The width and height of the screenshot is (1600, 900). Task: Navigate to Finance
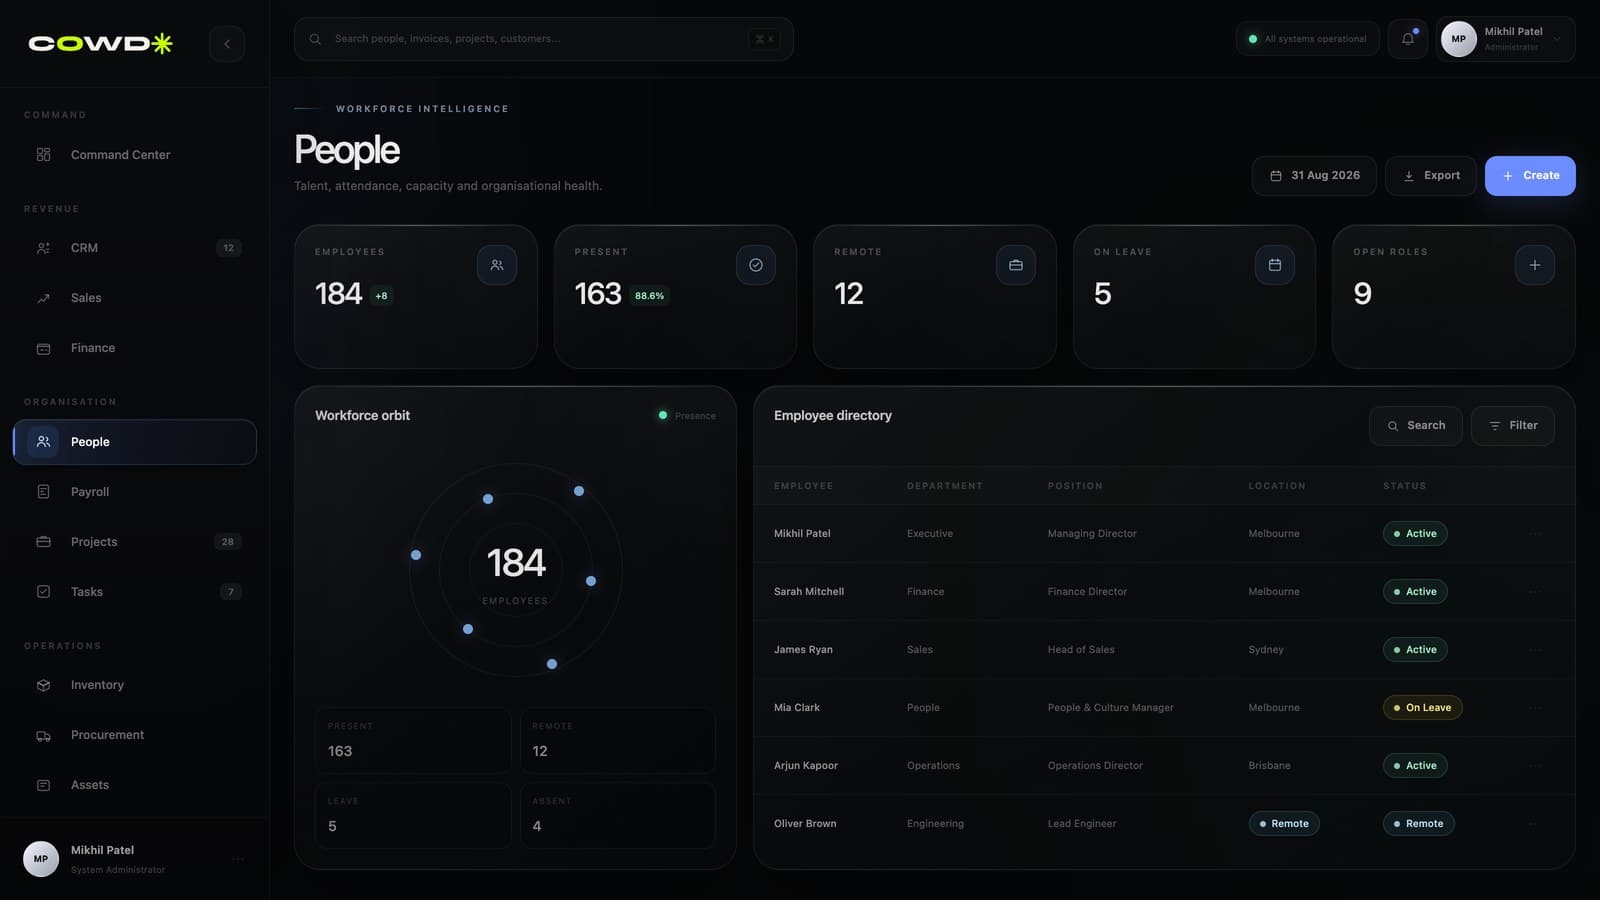[135, 348]
